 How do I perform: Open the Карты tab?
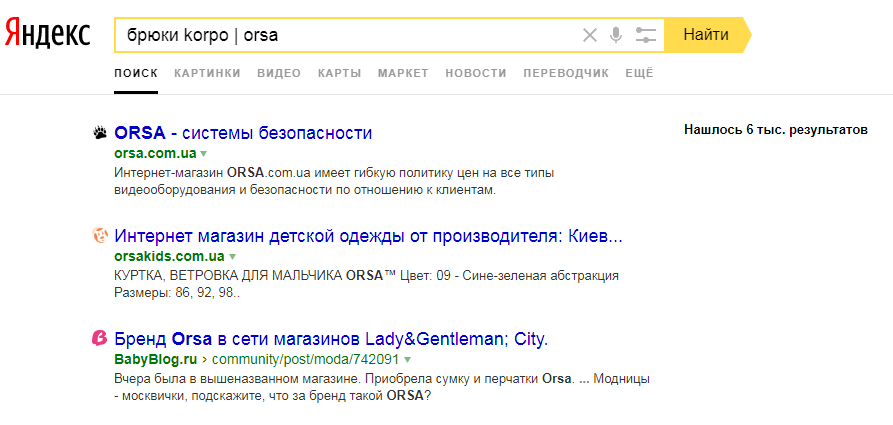tap(339, 73)
